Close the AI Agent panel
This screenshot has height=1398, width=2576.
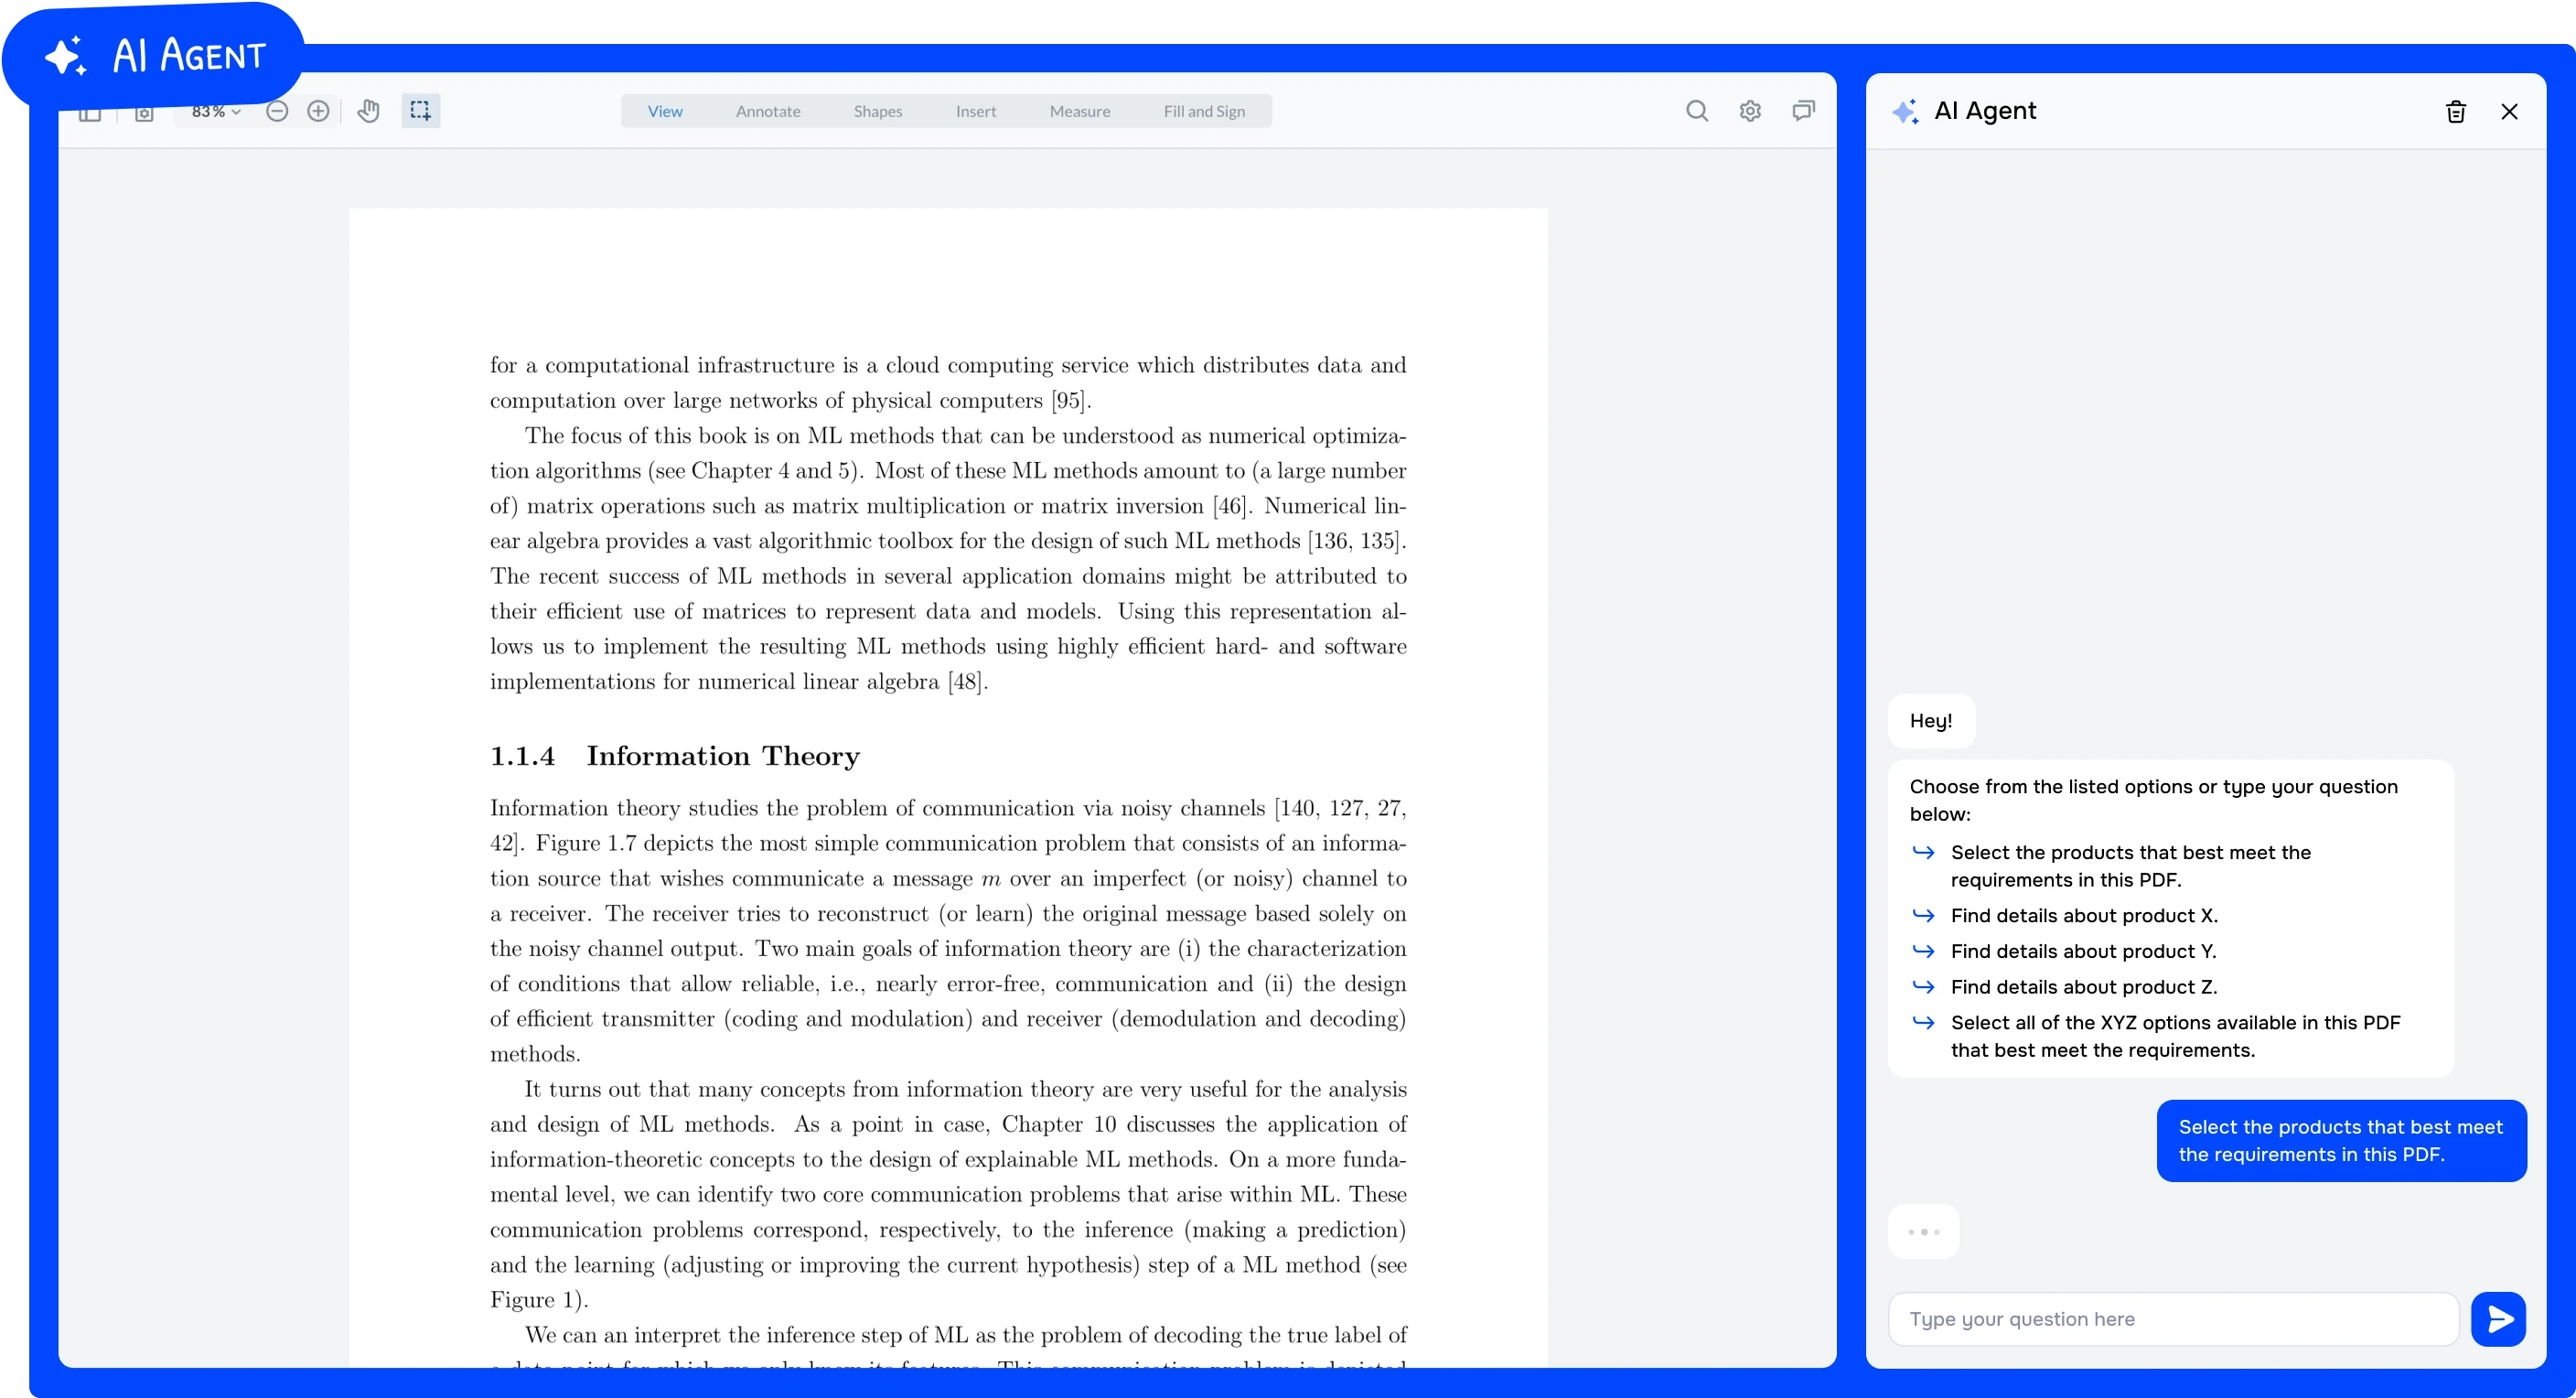pyautogui.click(x=2509, y=112)
